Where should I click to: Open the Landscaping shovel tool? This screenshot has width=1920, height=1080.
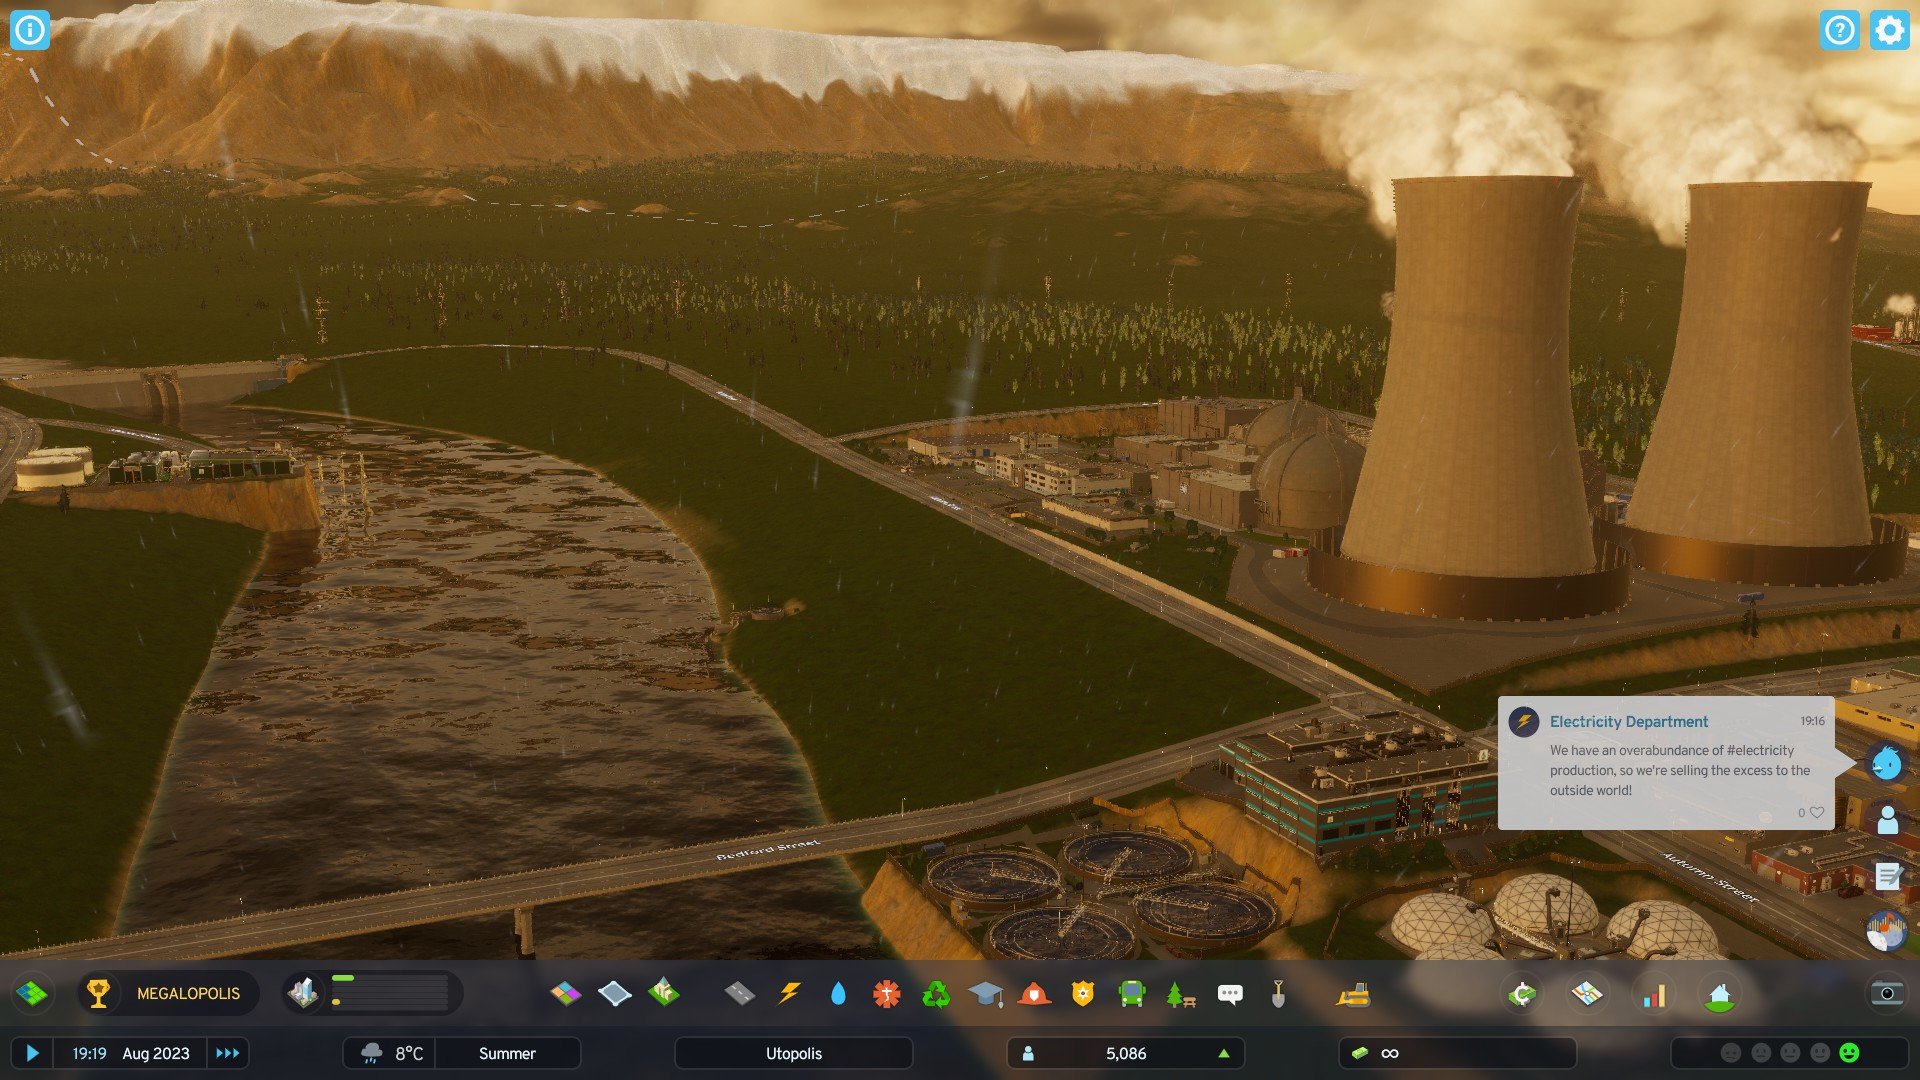(x=1278, y=993)
